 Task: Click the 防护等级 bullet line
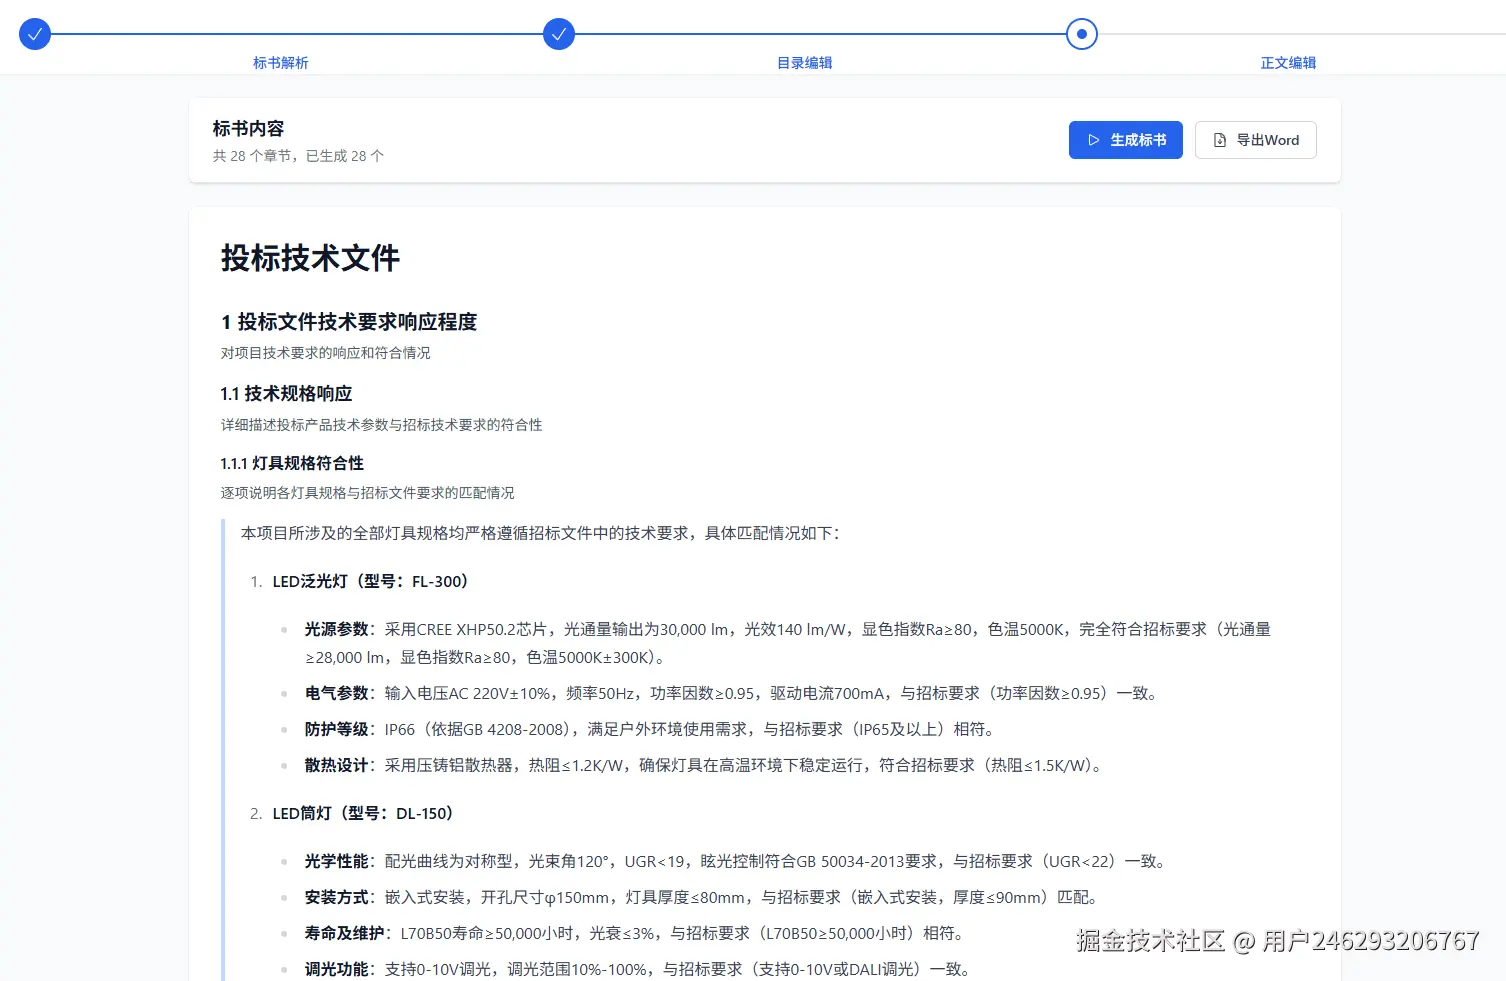649,730
